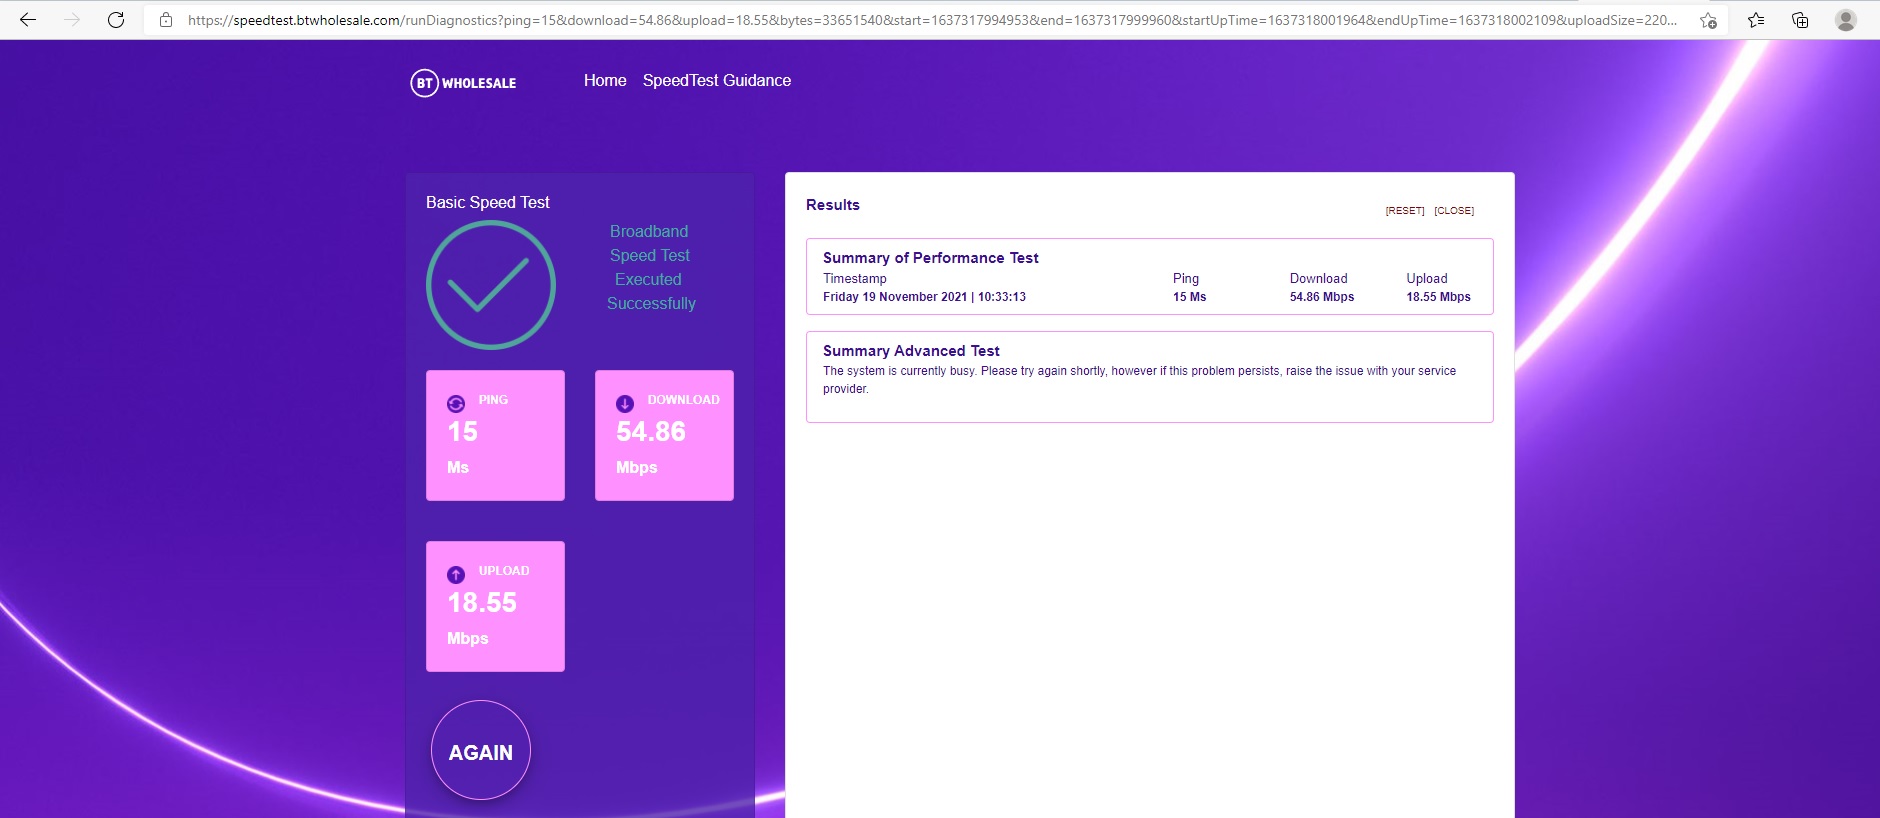Open the Home menu item
The height and width of the screenshot is (818, 1880).
coord(605,81)
